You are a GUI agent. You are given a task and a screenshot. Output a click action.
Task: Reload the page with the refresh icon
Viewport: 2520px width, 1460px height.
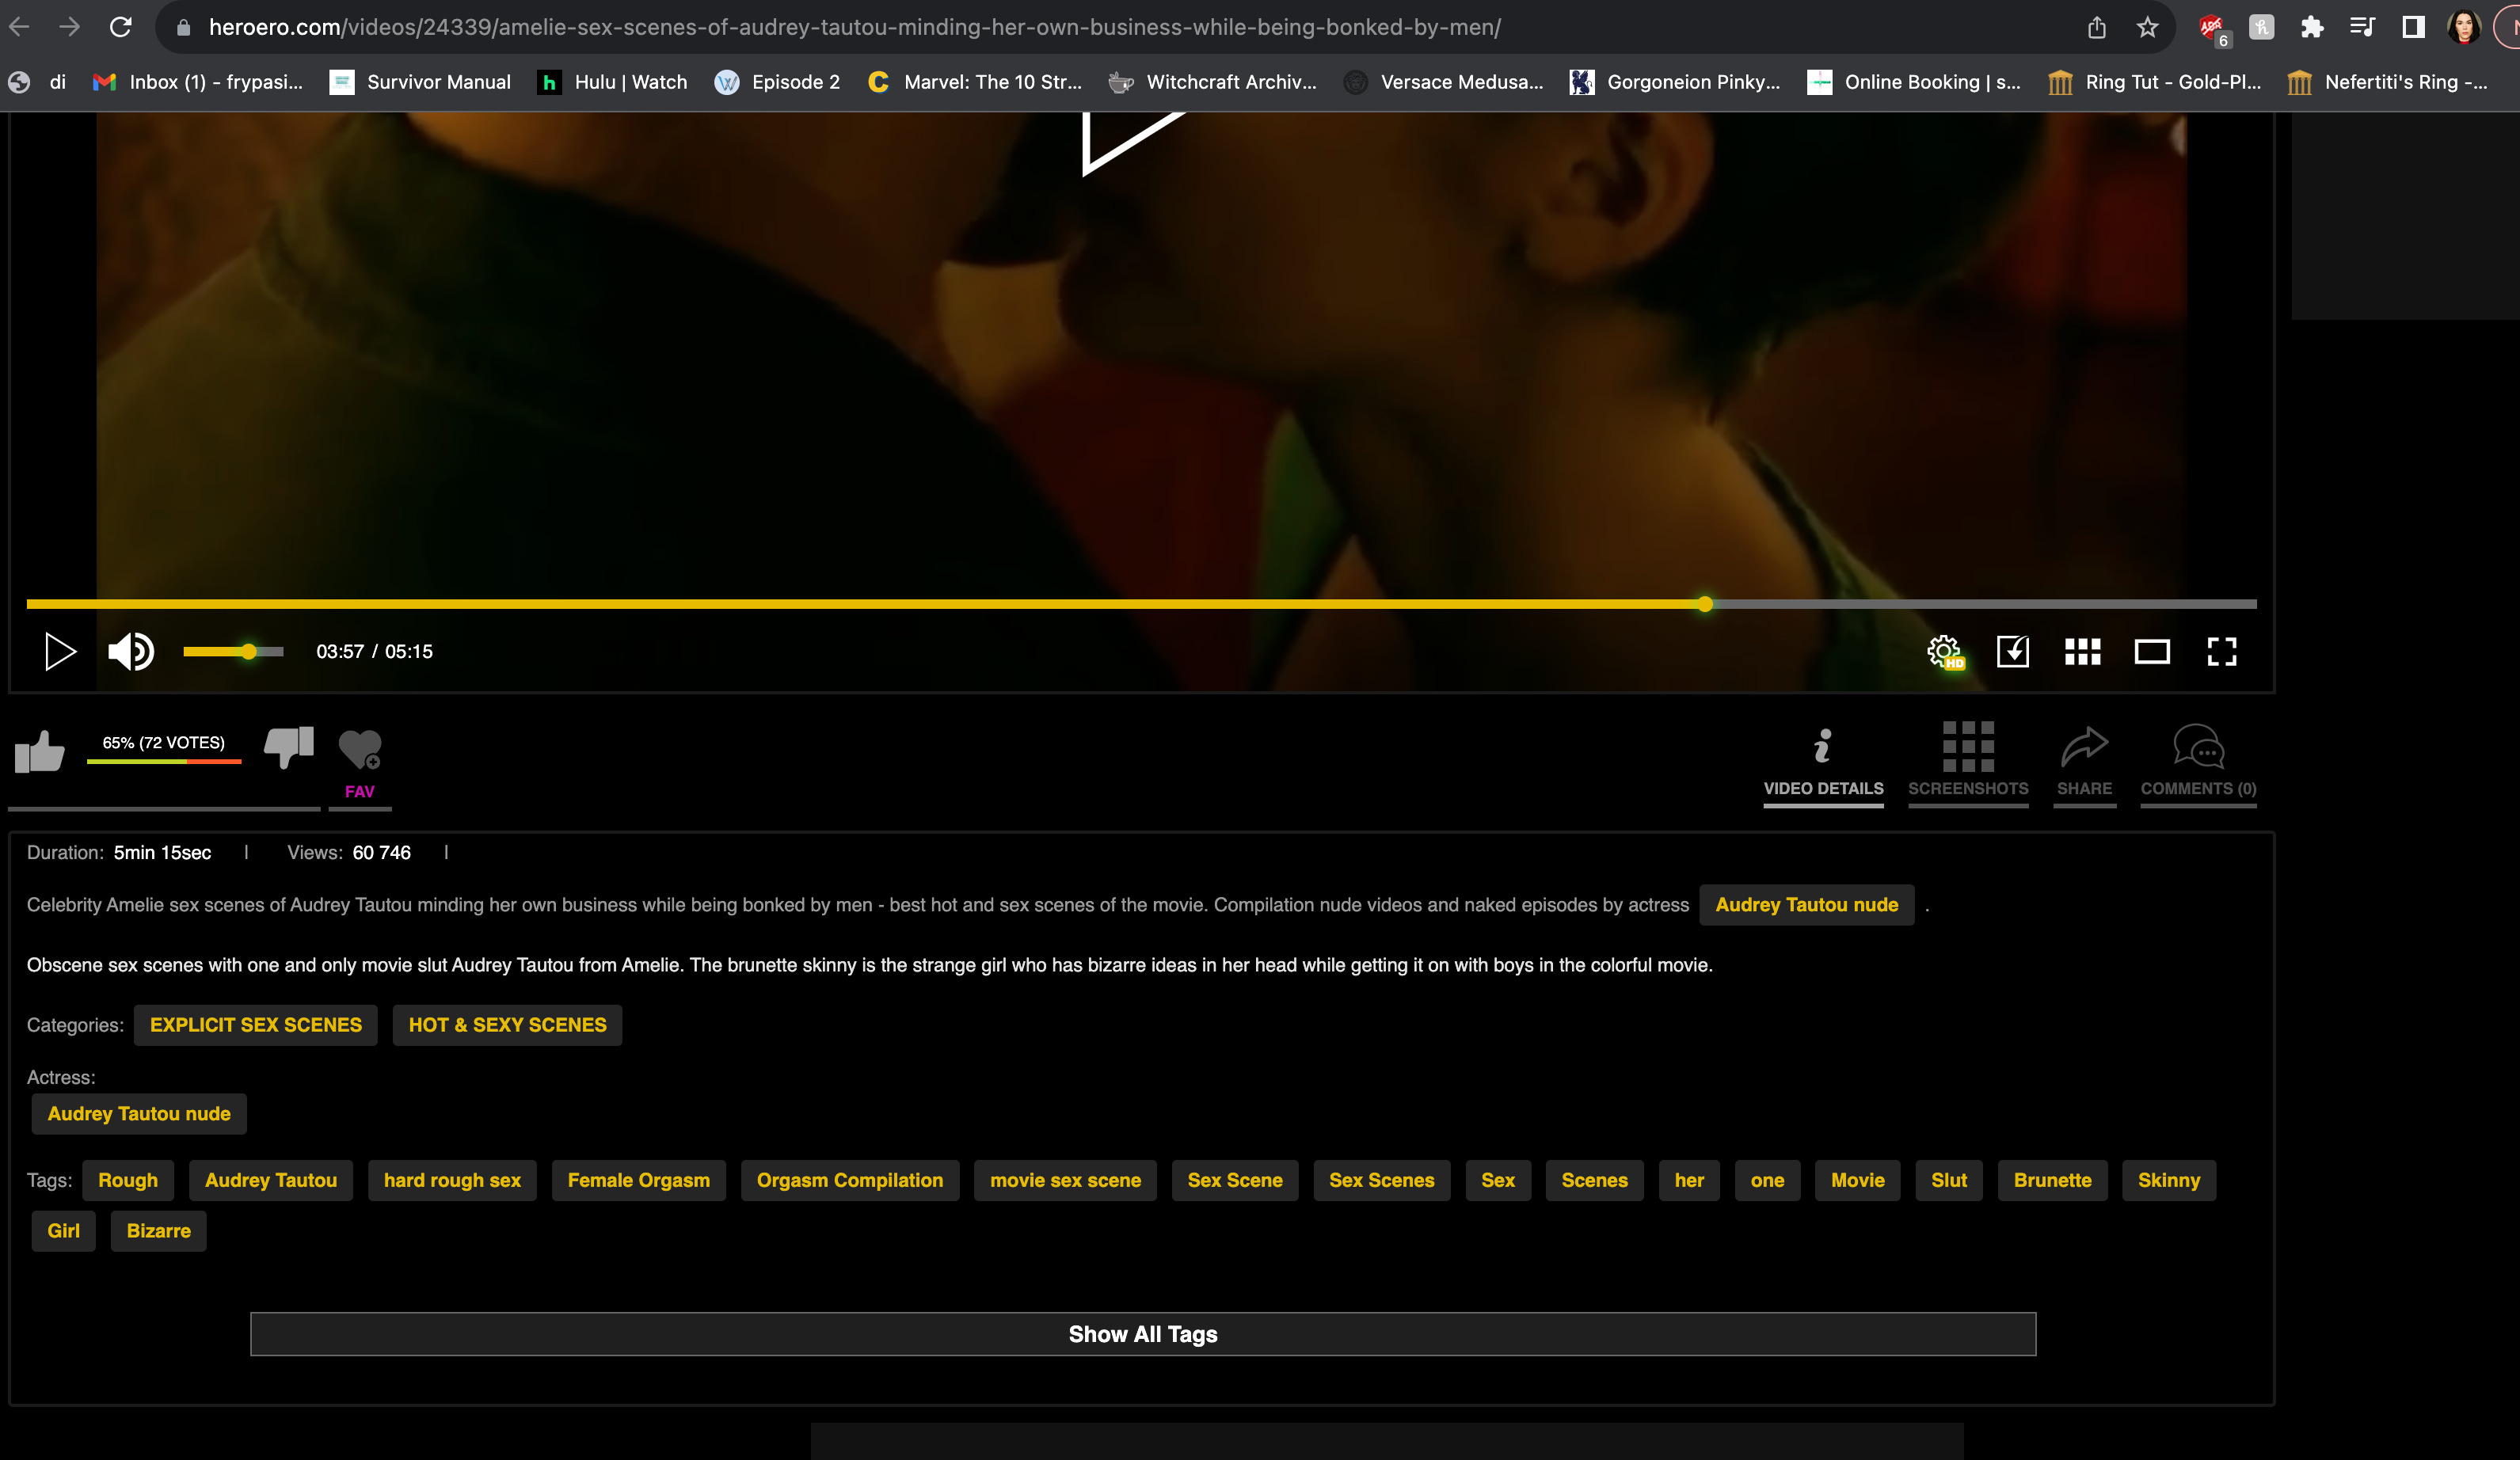coord(121,27)
